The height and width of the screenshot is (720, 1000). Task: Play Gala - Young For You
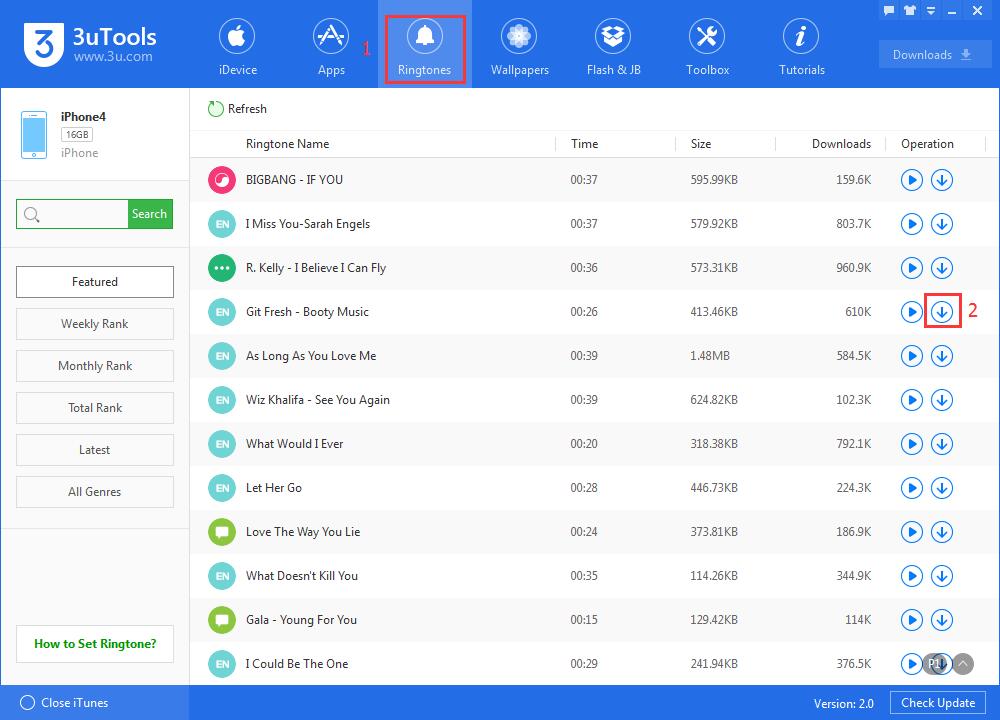coord(912,620)
